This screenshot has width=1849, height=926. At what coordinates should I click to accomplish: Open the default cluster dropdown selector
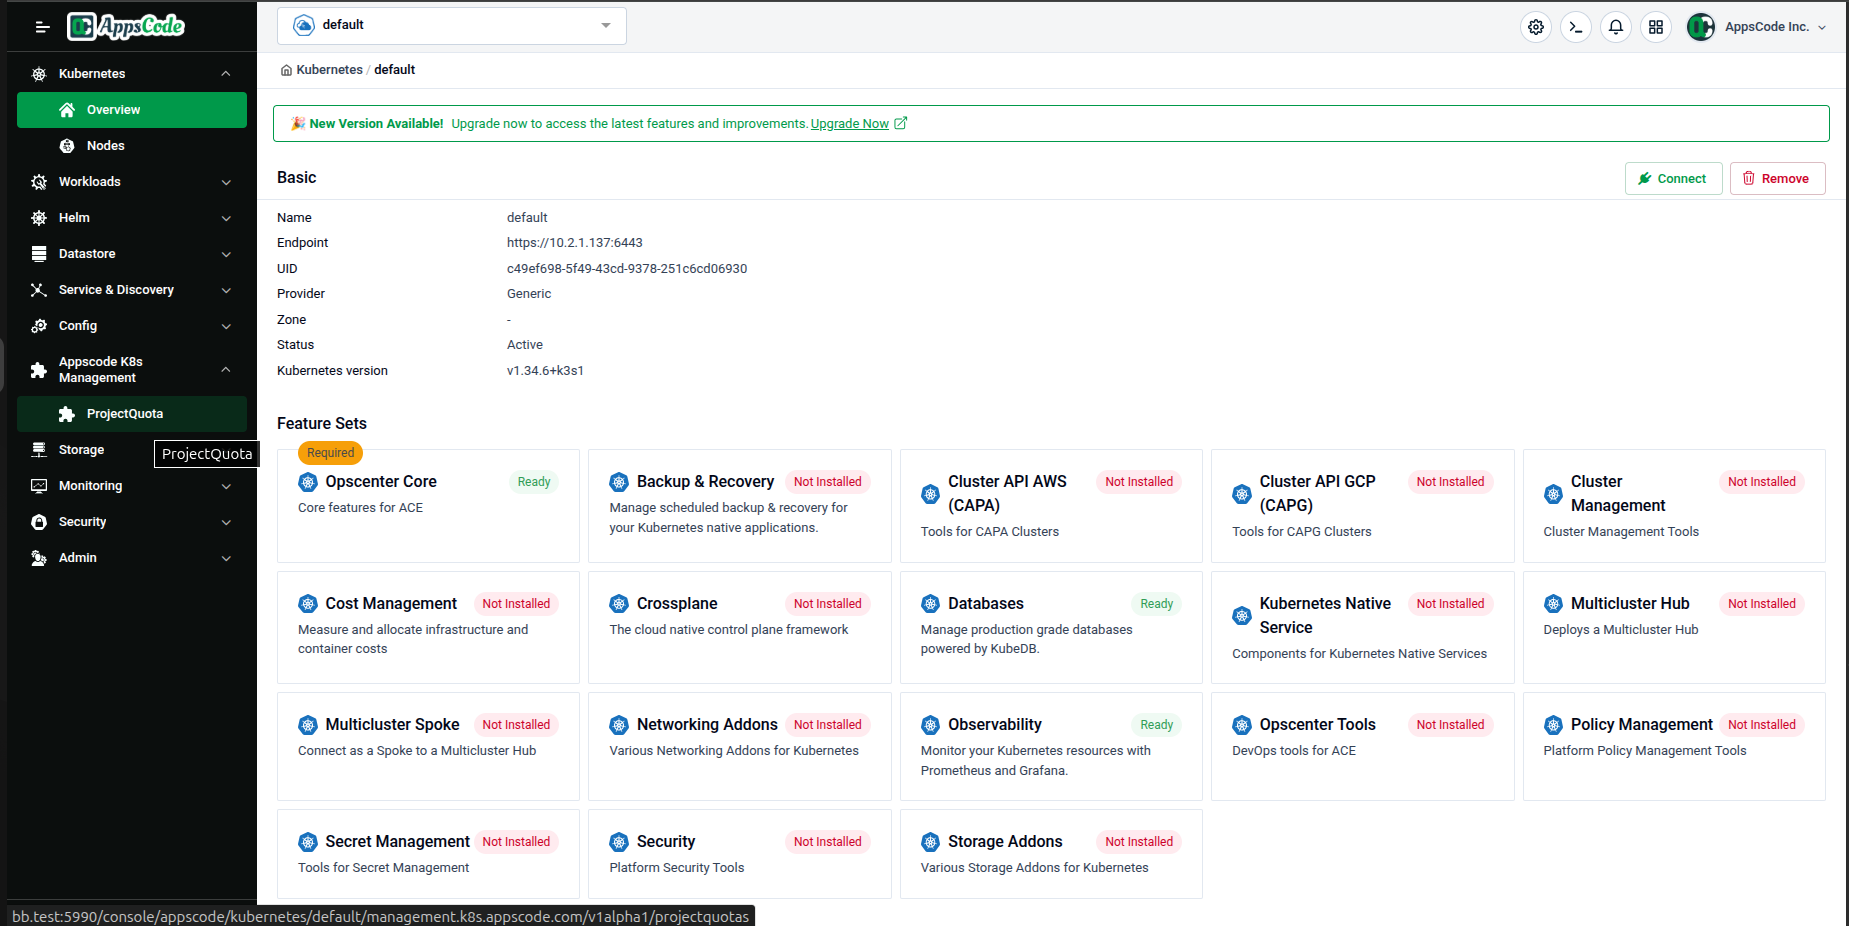point(451,25)
